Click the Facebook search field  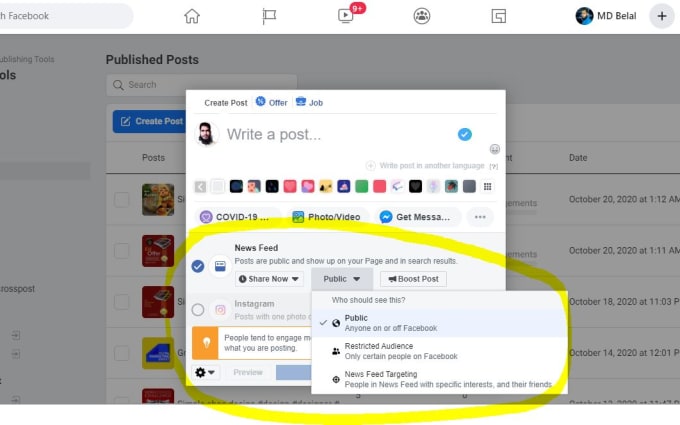pyautogui.click(x=65, y=16)
